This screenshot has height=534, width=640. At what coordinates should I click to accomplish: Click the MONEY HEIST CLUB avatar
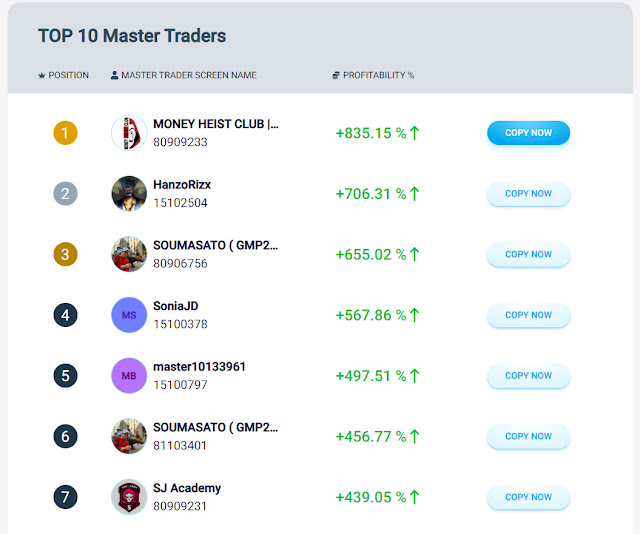click(129, 133)
